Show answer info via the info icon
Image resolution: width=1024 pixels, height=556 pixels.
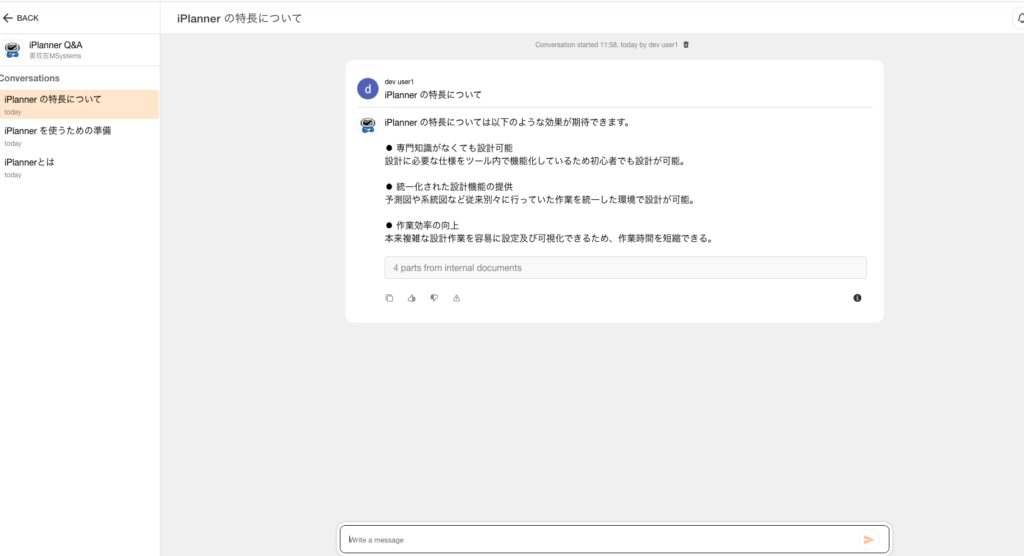click(x=857, y=298)
